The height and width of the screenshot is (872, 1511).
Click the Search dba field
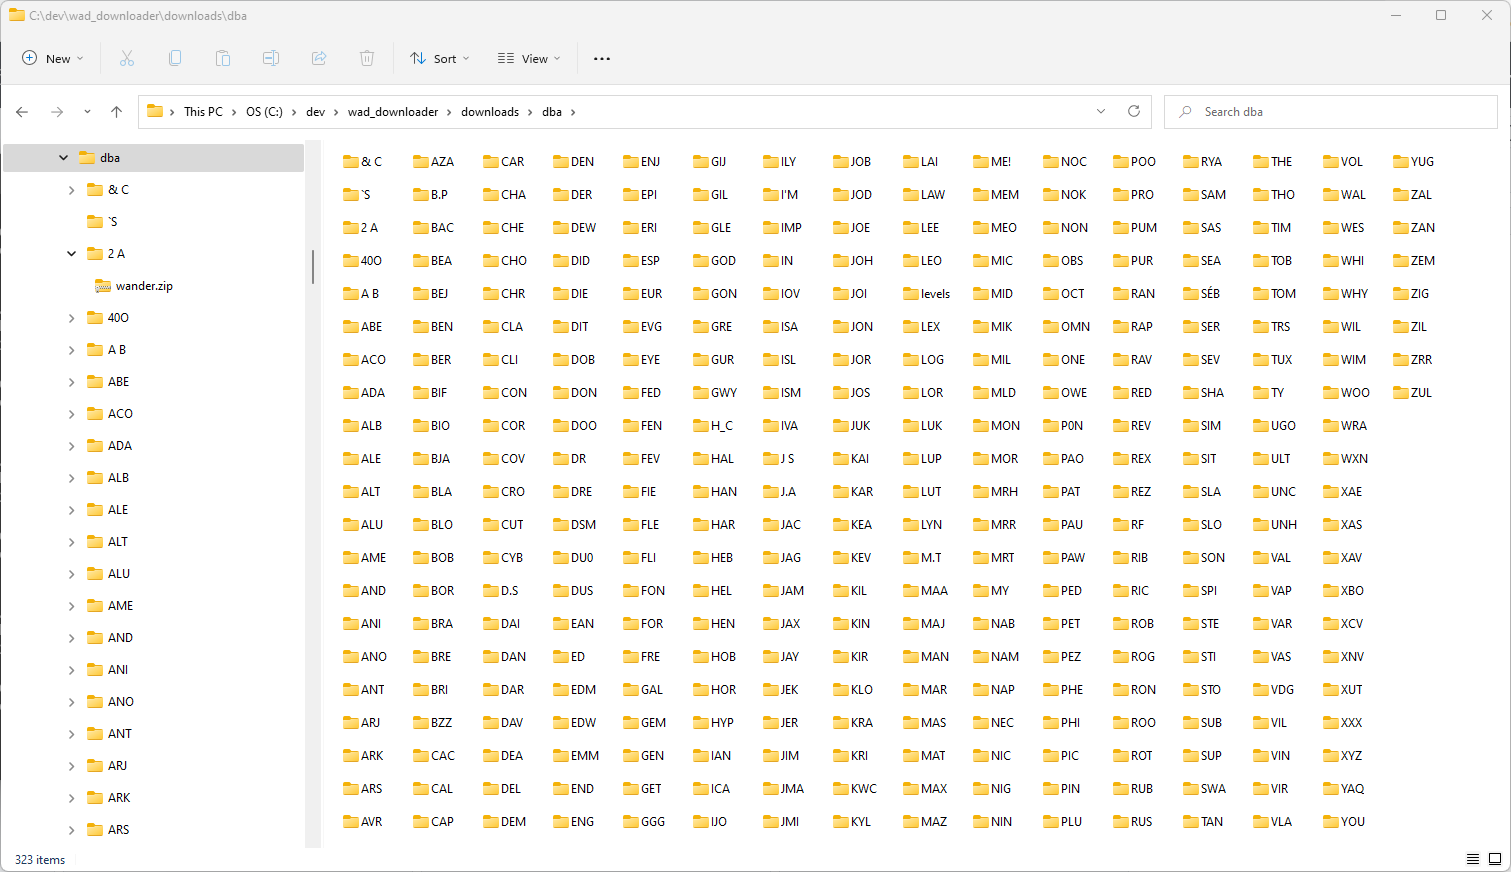click(x=1330, y=112)
